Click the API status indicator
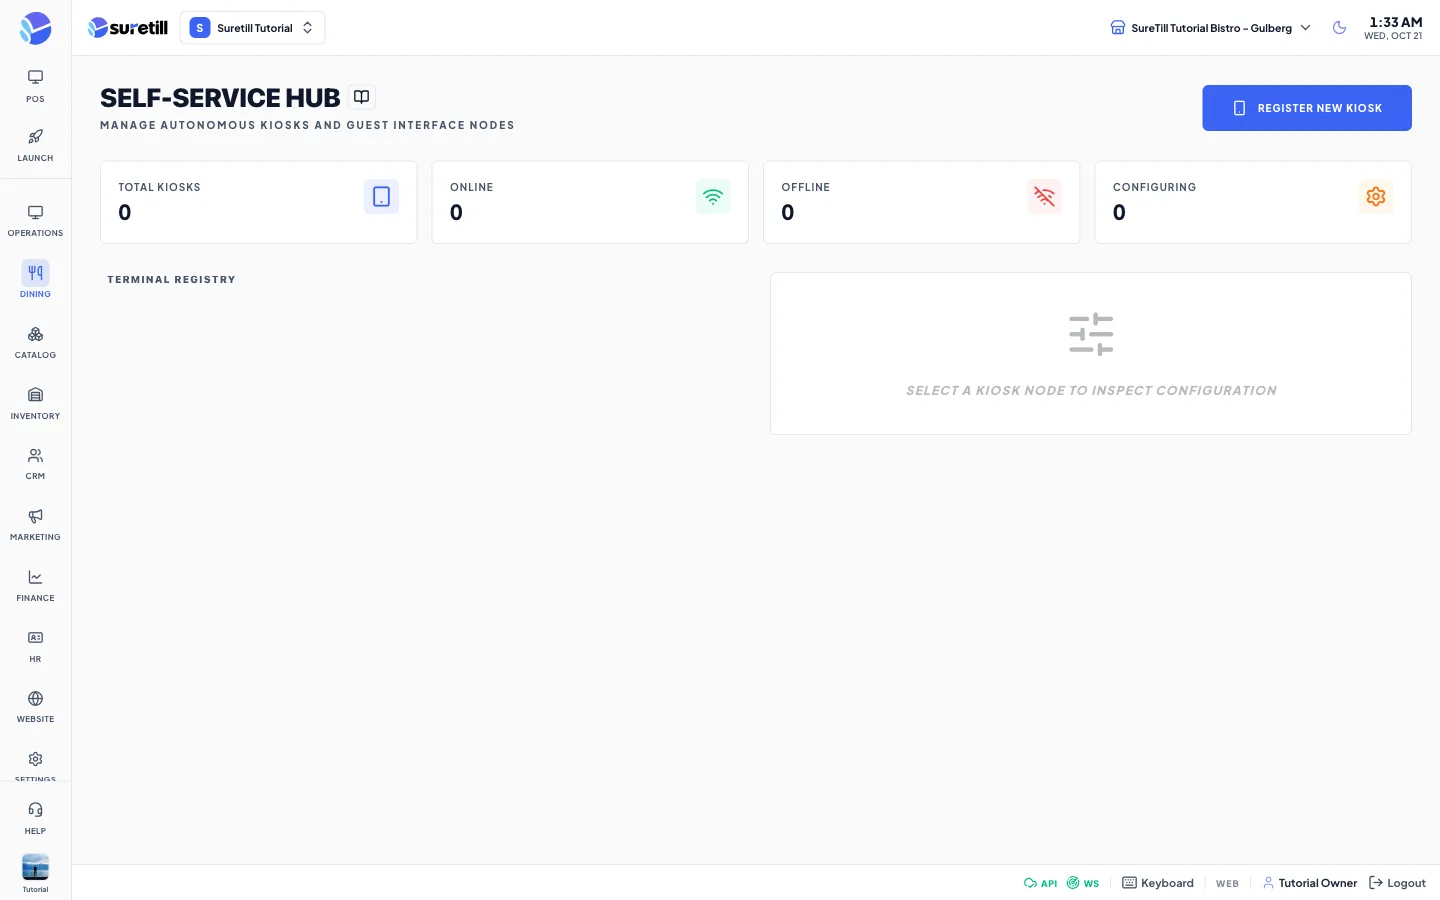 point(1040,883)
